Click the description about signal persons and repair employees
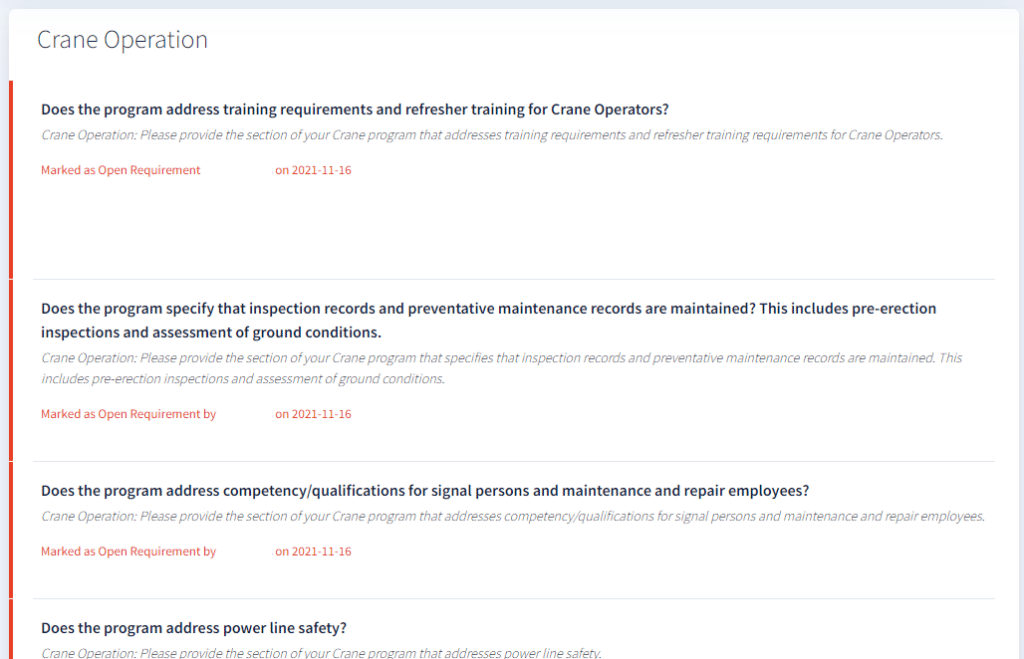 tap(513, 517)
